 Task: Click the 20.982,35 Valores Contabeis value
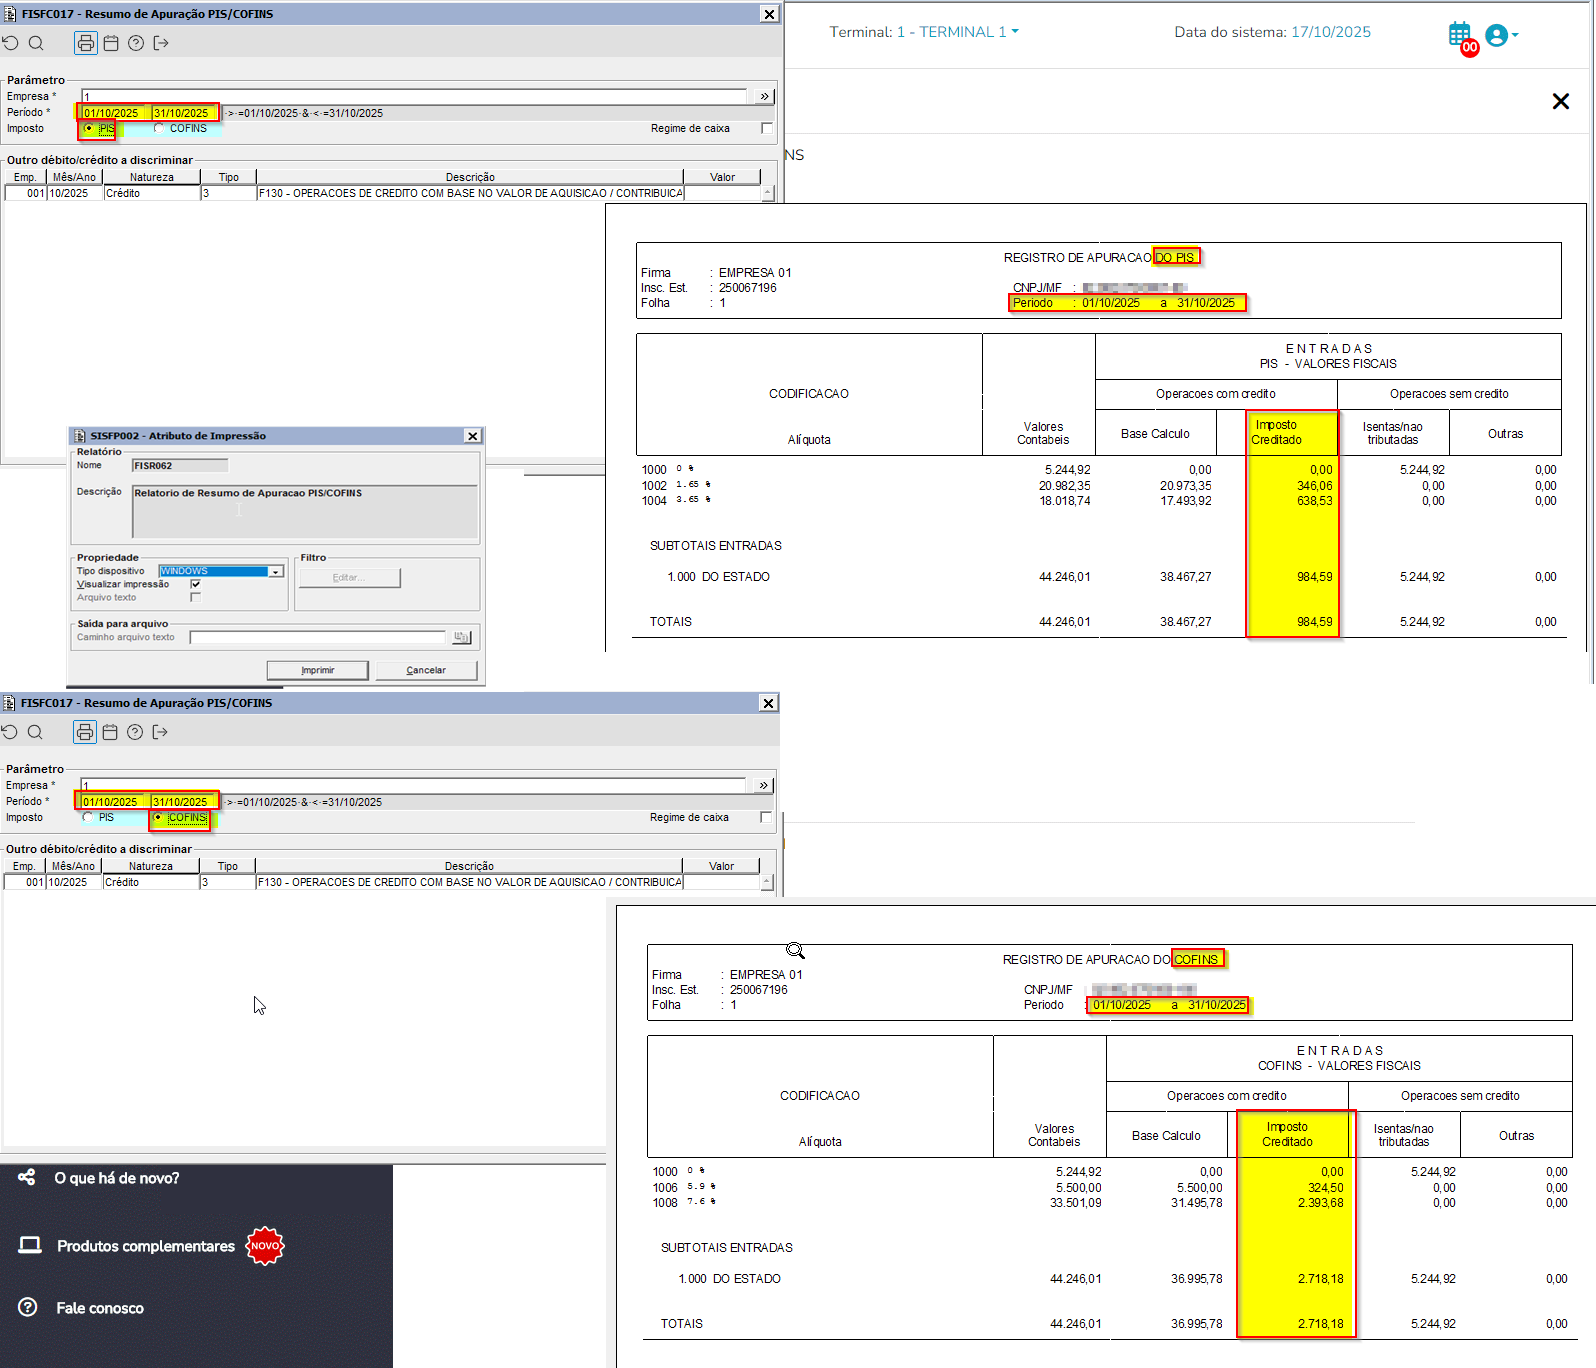pos(1065,486)
